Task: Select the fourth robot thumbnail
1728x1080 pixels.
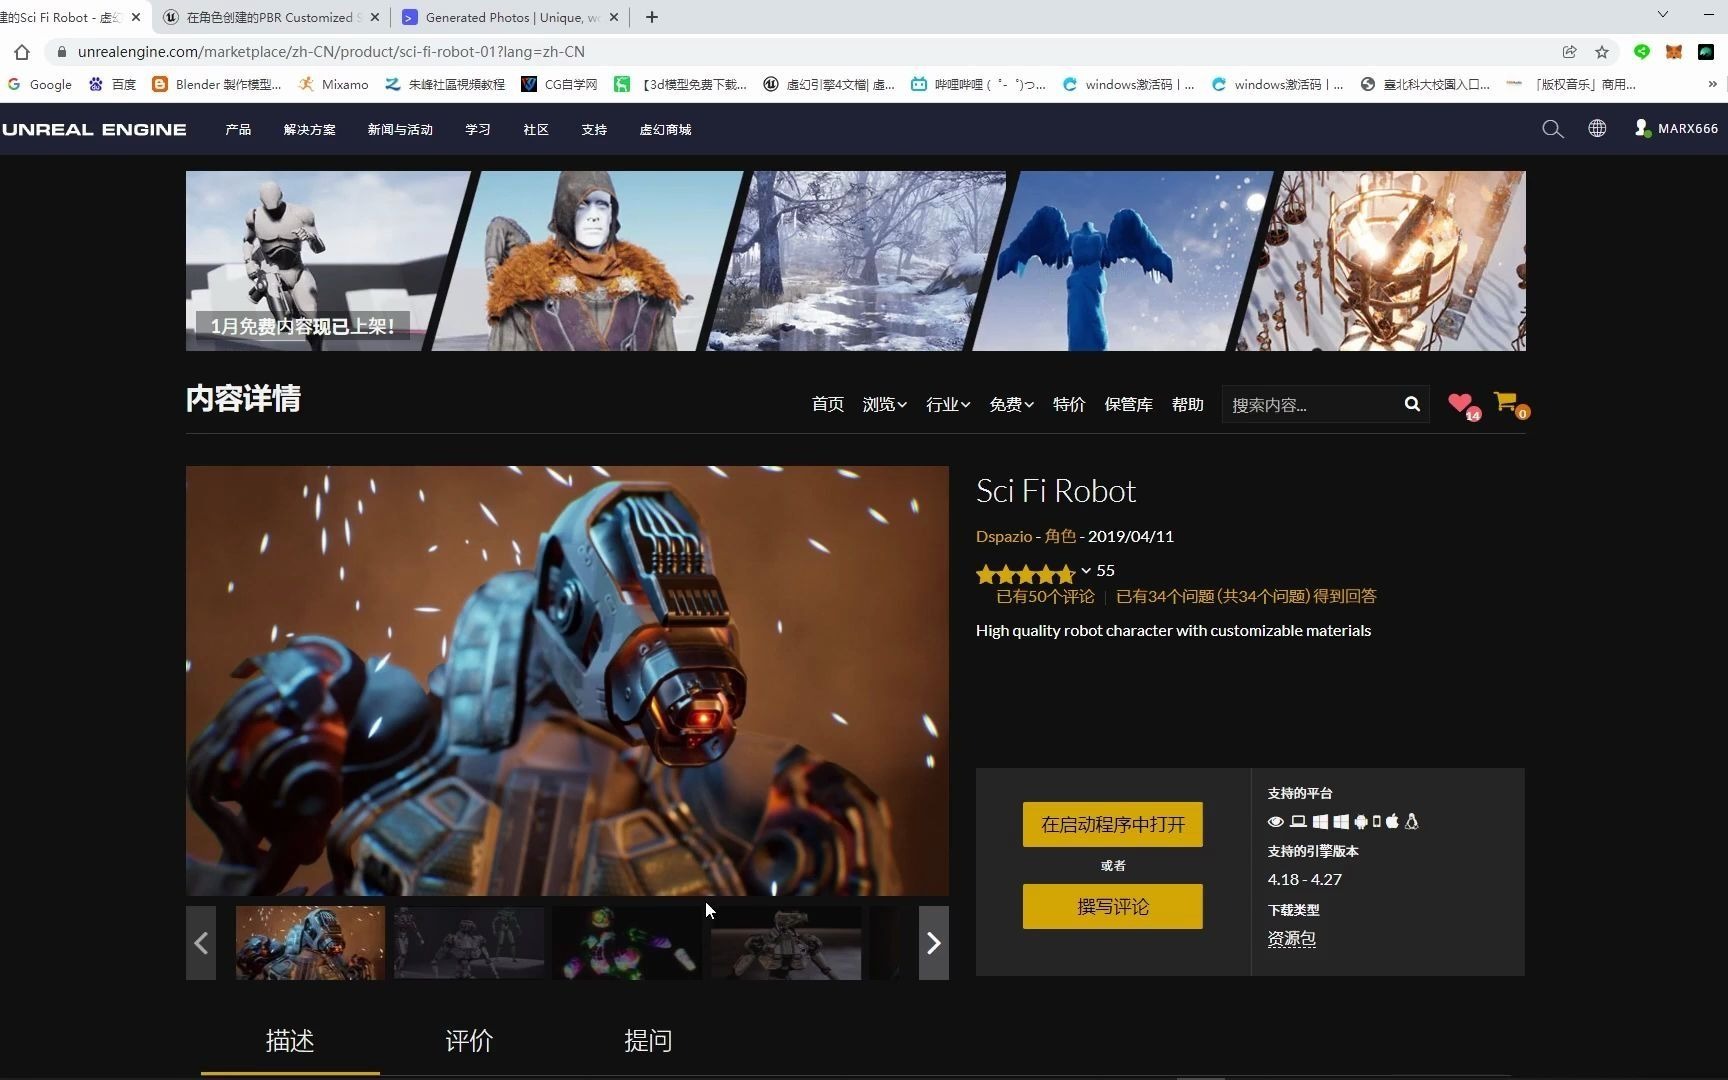Action: [x=786, y=943]
